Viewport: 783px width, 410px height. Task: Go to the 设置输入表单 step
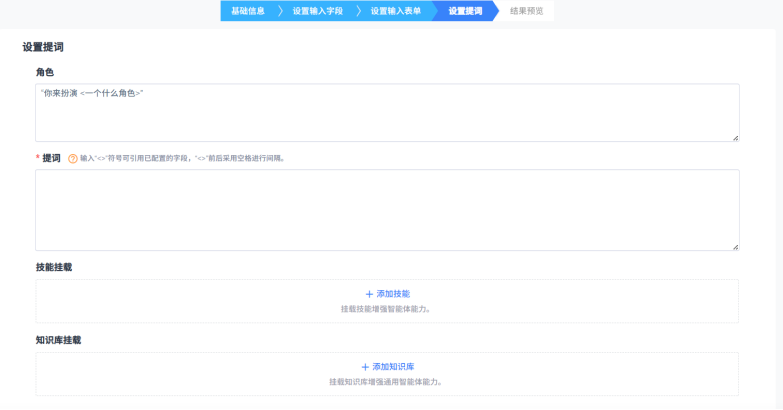pos(395,11)
